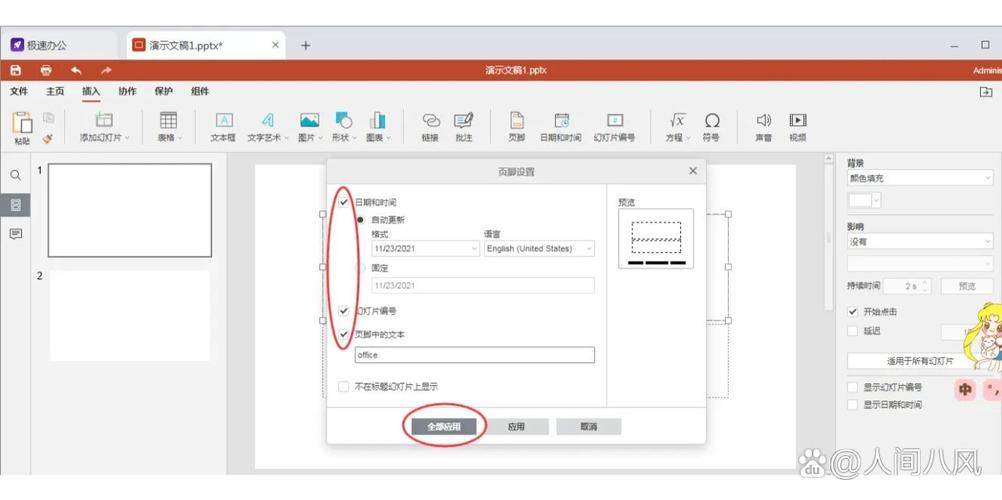Click the Add Slide (添加幻灯片) icon
This screenshot has height=500, width=1002.
pos(104,120)
